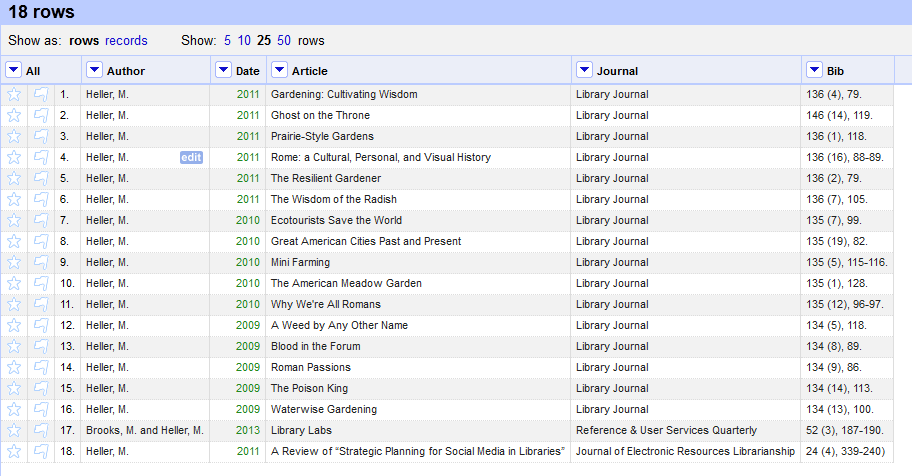The width and height of the screenshot is (912, 476).
Task: Flag the row Blood in the Forum
Action: (41, 346)
